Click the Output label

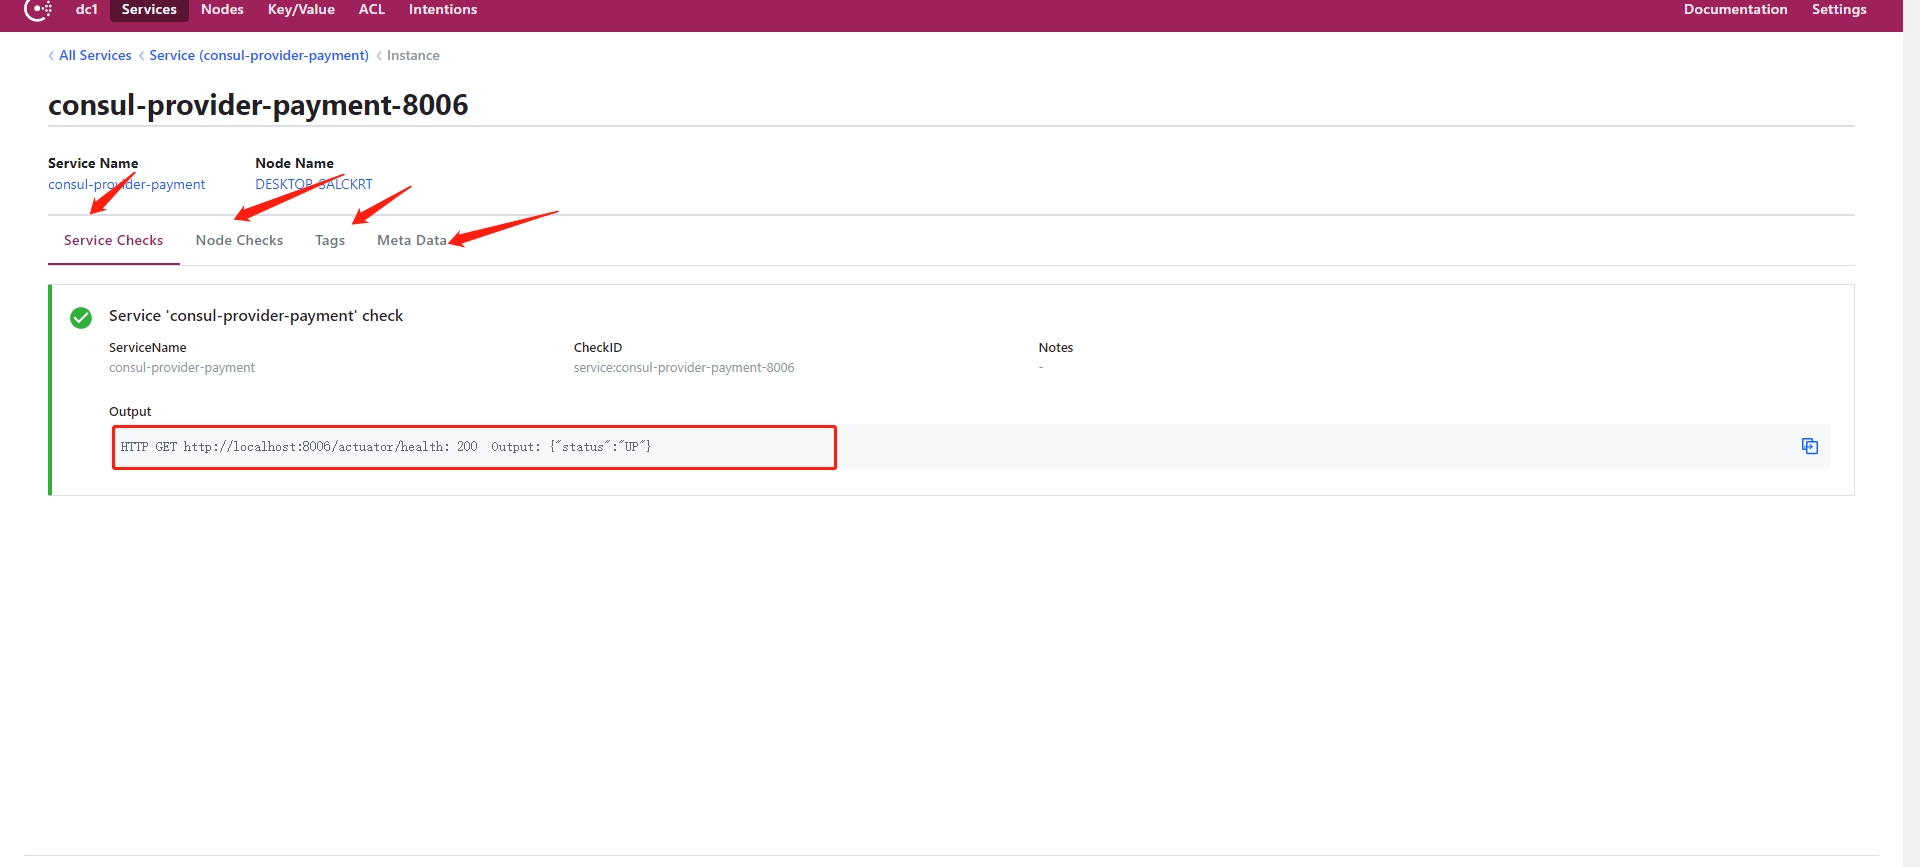130,412
